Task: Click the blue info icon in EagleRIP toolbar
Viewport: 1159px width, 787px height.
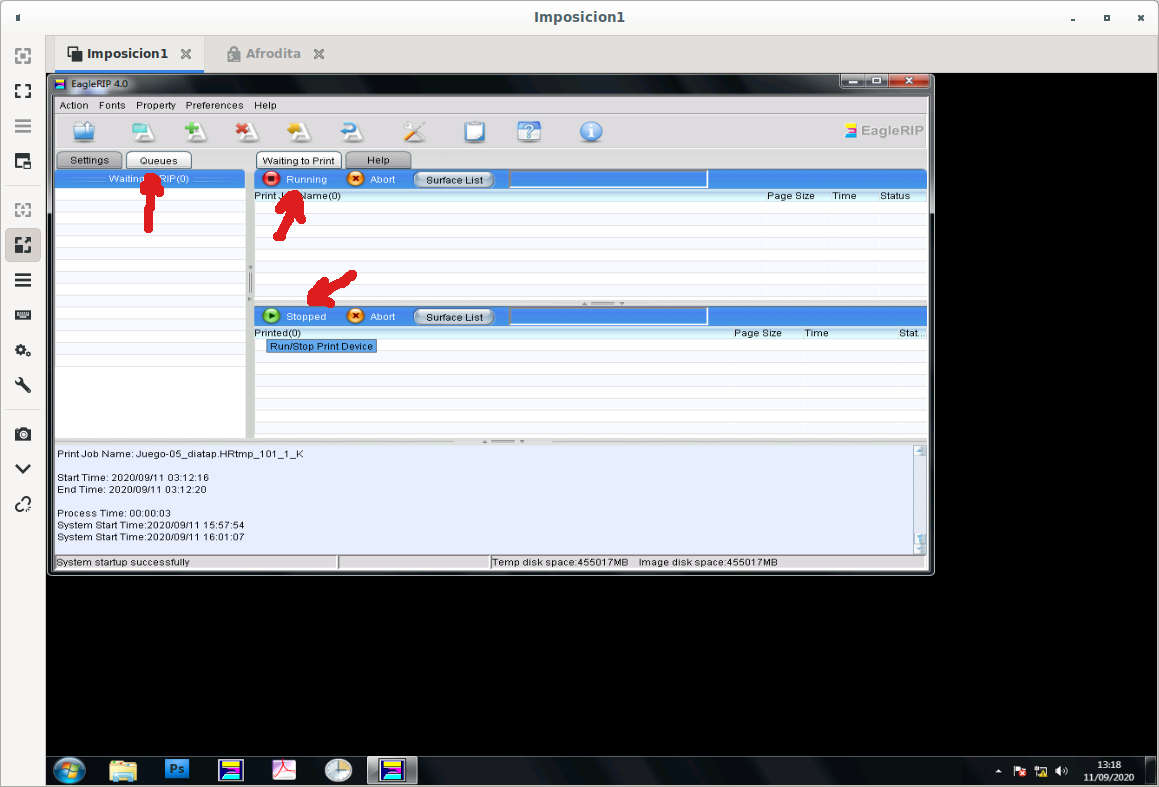Action: tap(591, 131)
